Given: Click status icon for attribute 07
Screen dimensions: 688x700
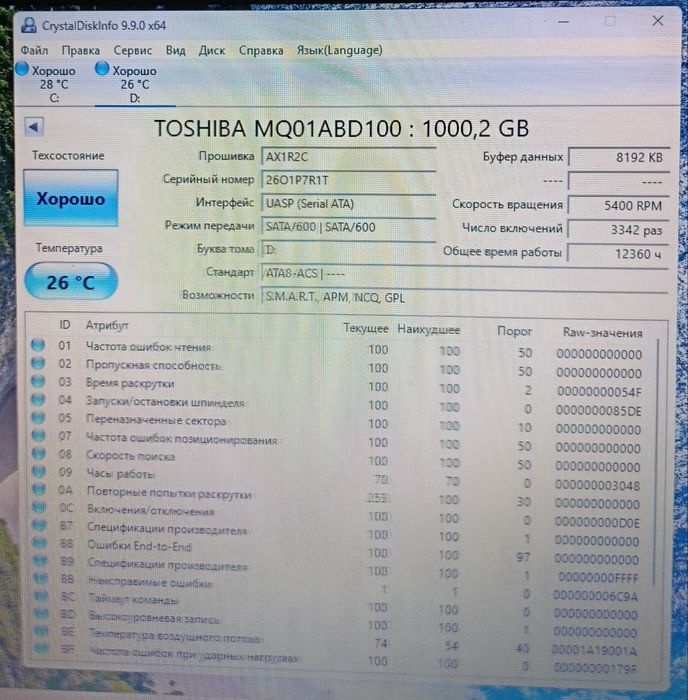Looking at the screenshot, I should coord(39,435).
